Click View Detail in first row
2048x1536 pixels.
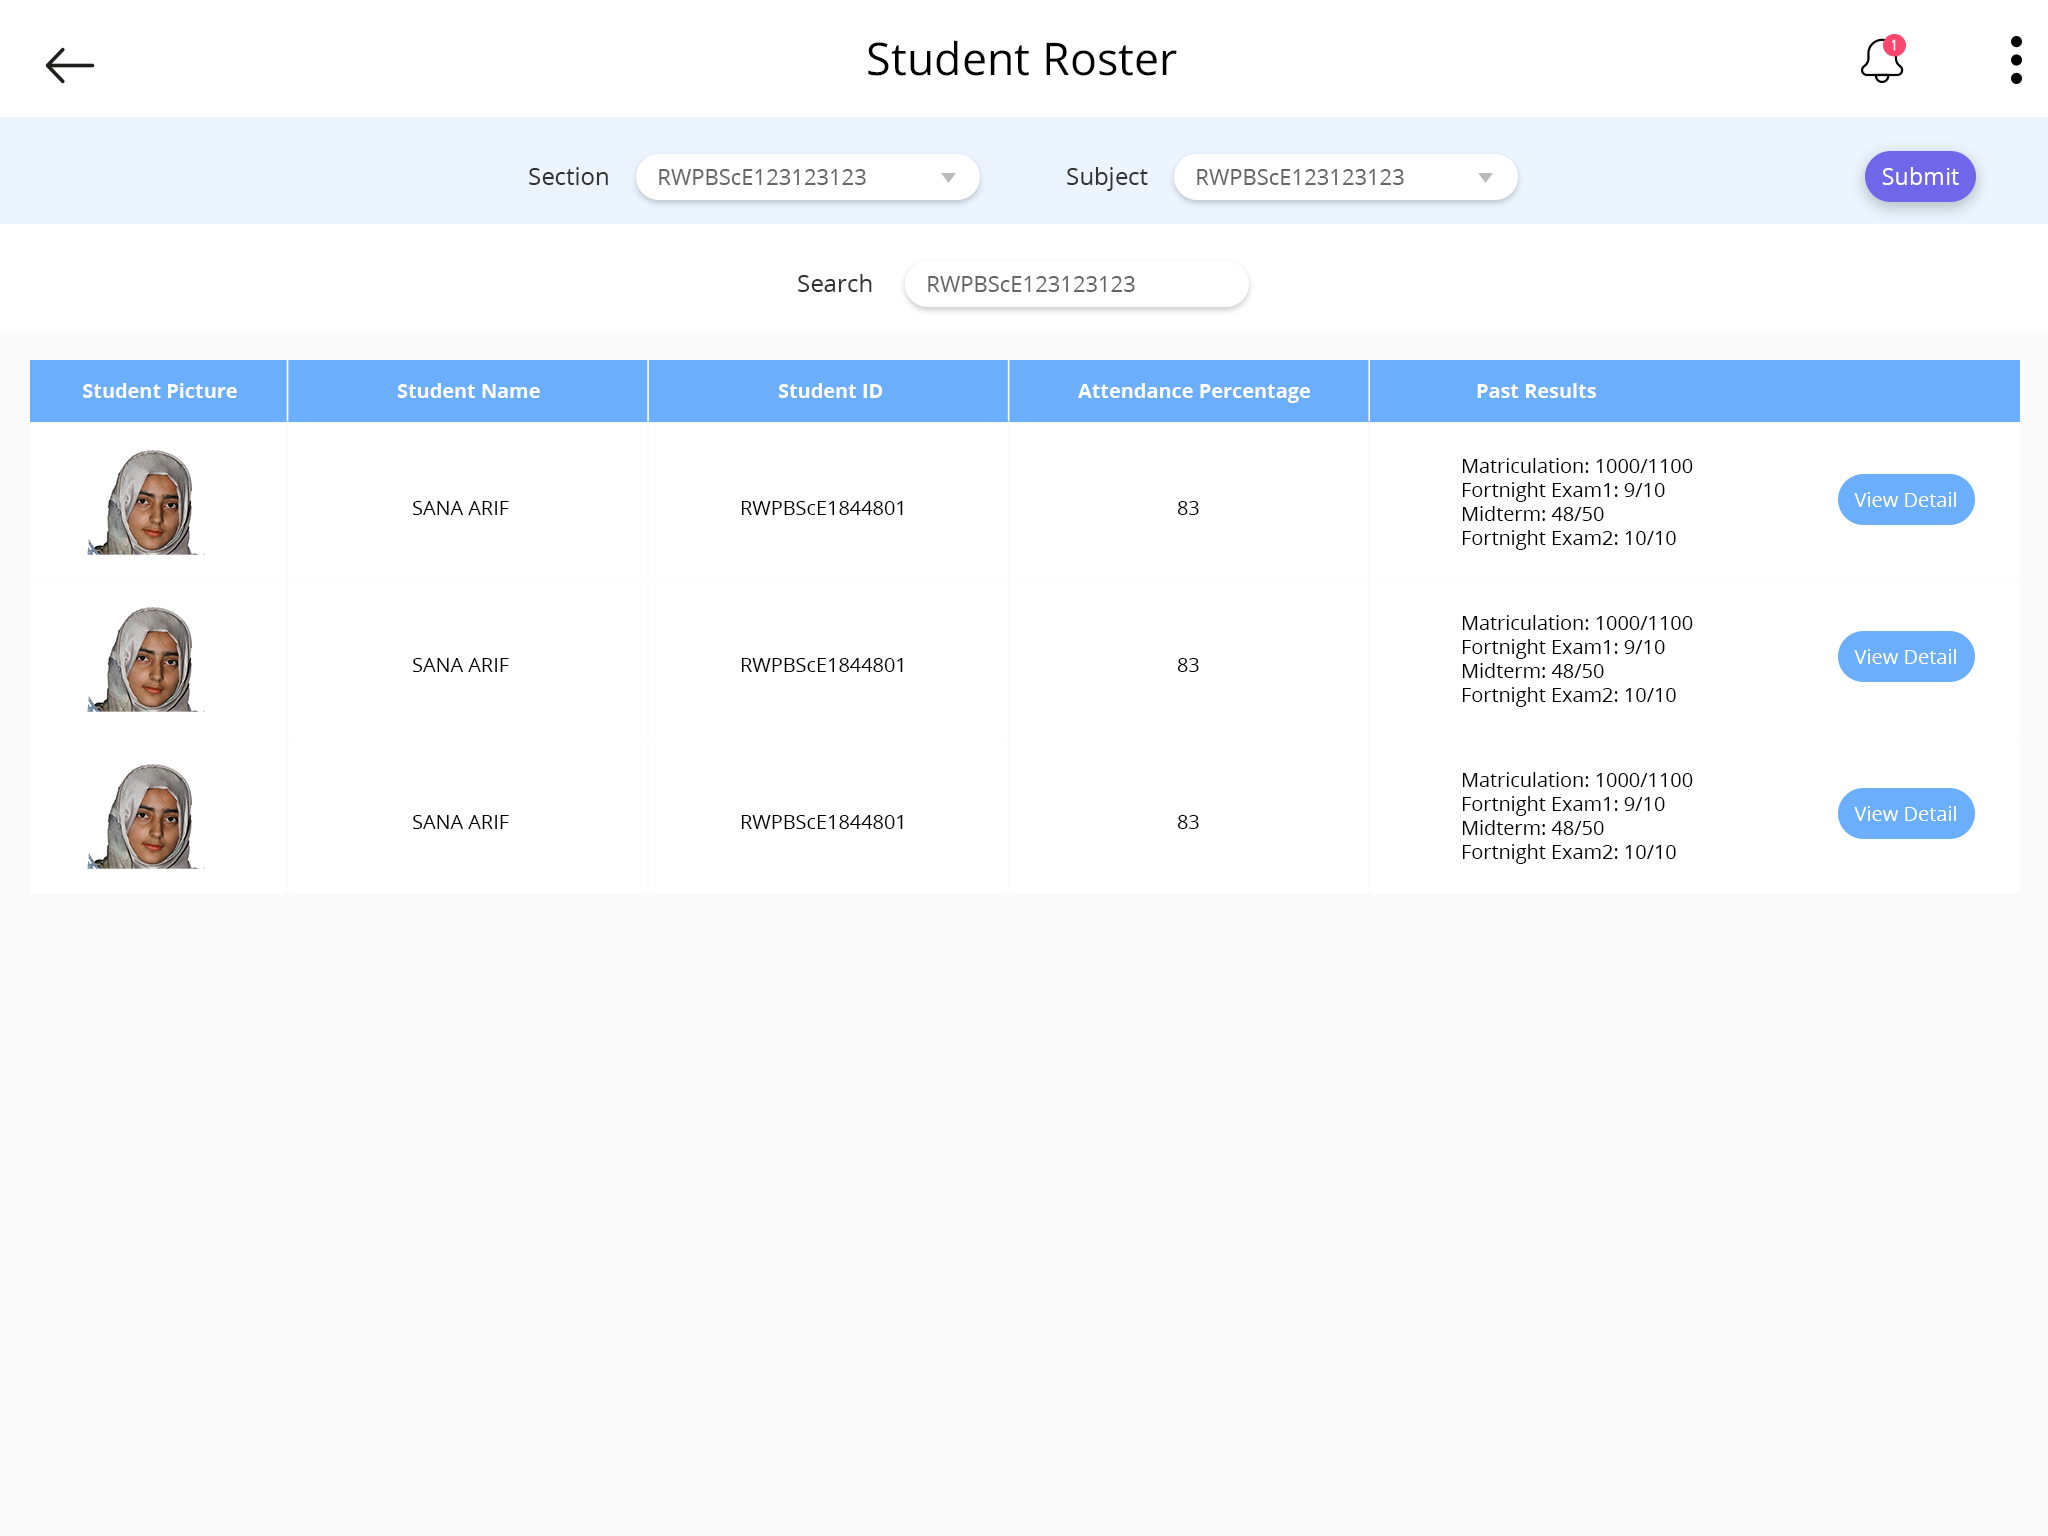1905,500
